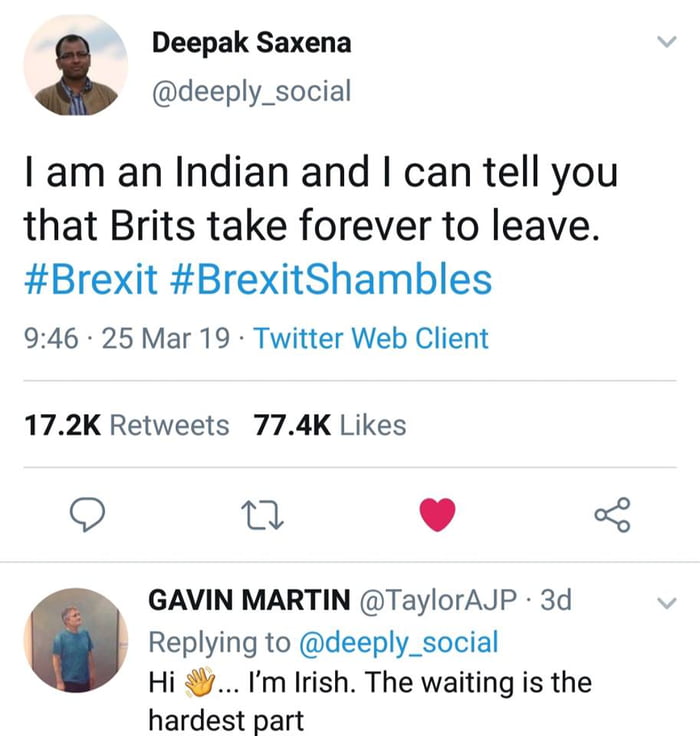View the 77.4K Likes list
Viewport: 700px width, 736px height.
(x=330, y=426)
